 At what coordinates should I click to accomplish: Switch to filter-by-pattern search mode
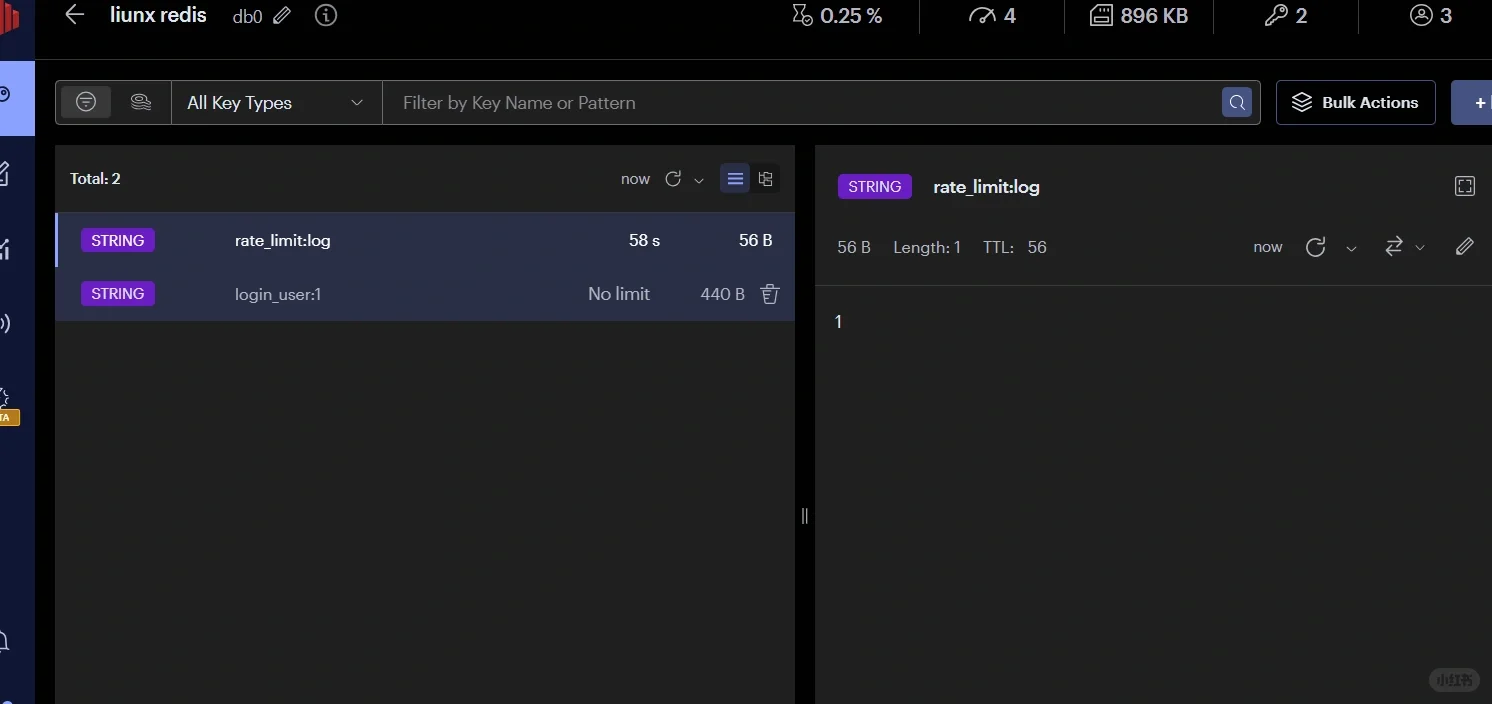point(86,102)
